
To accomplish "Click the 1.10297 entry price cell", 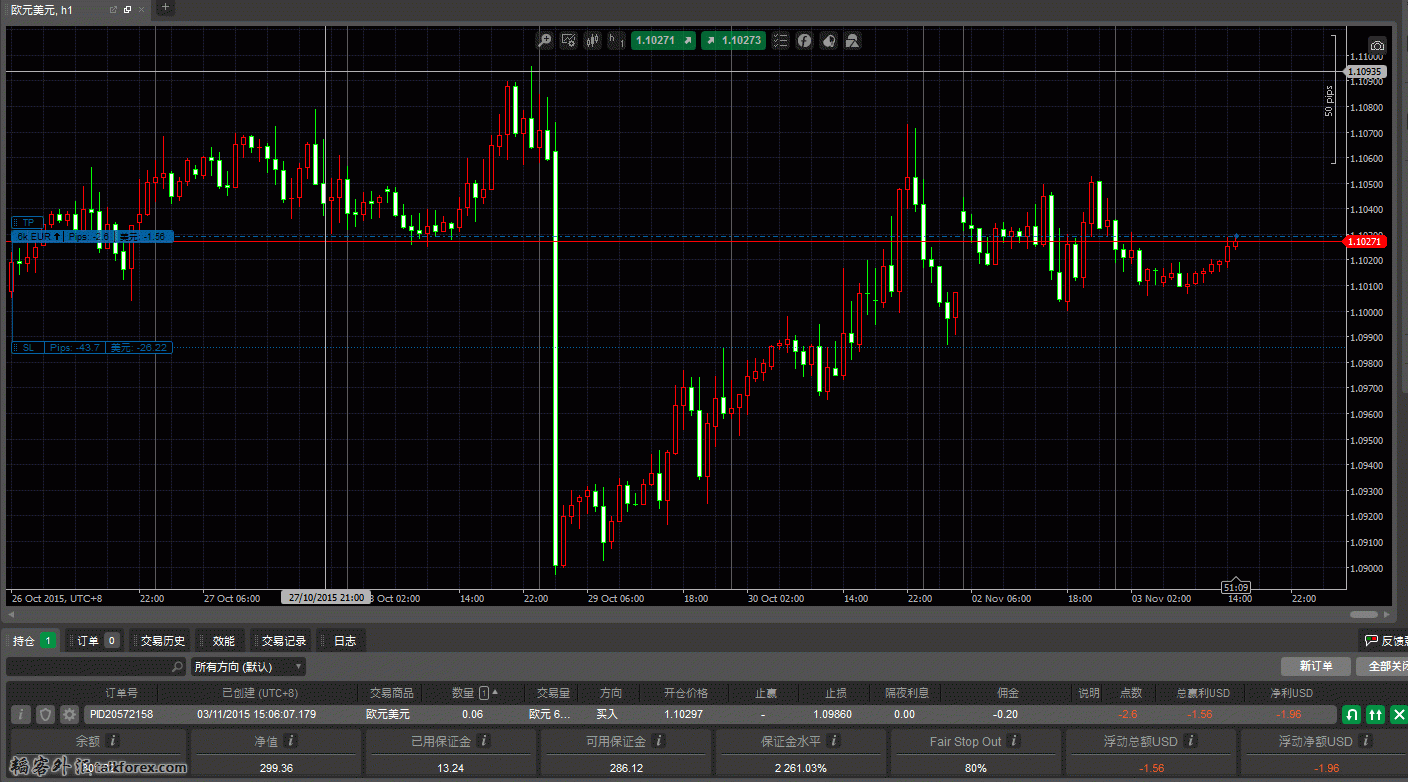I will (685, 714).
